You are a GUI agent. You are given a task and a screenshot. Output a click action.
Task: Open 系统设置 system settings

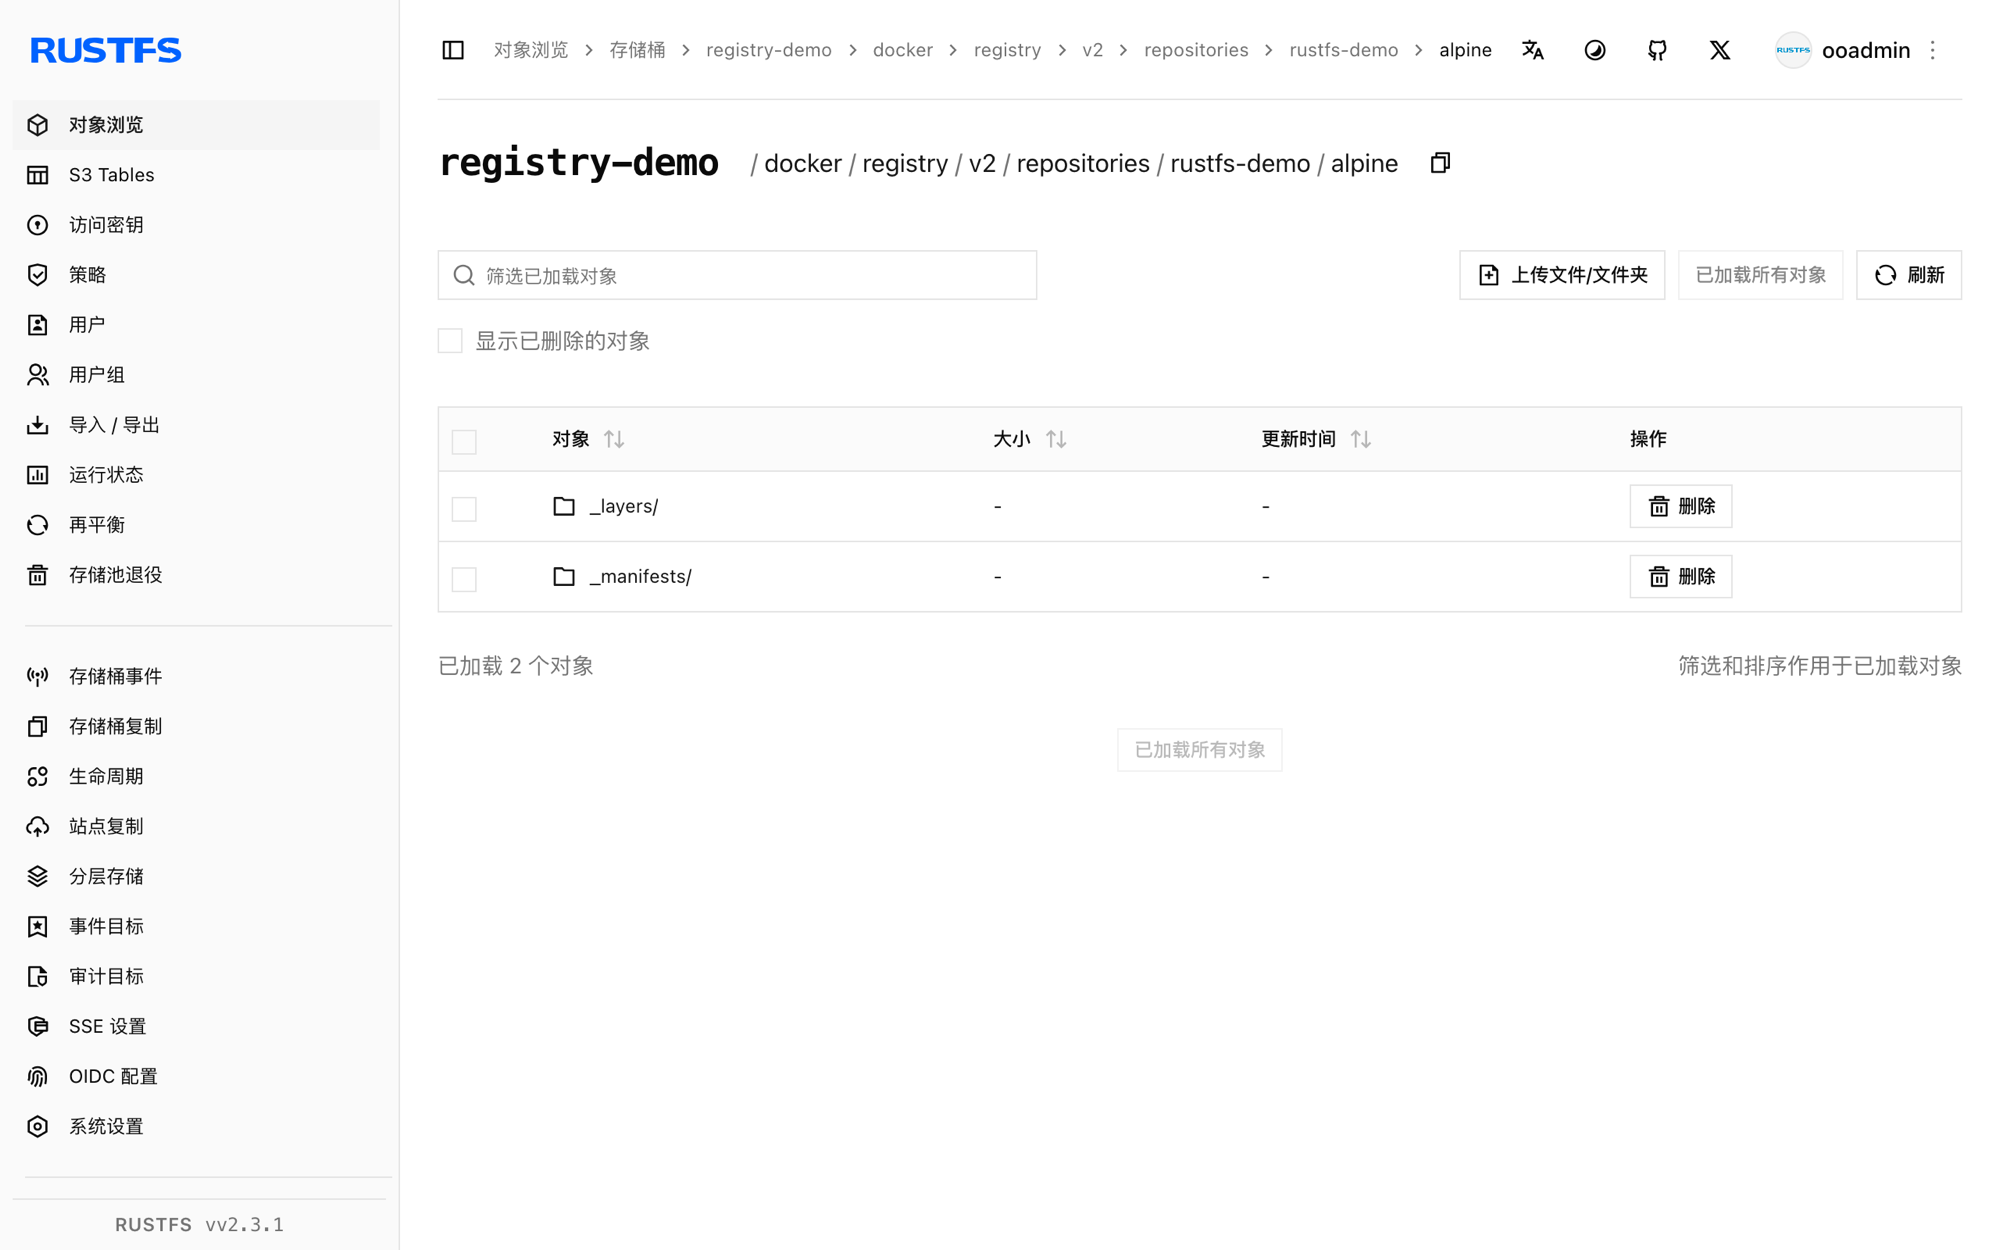196,1127
